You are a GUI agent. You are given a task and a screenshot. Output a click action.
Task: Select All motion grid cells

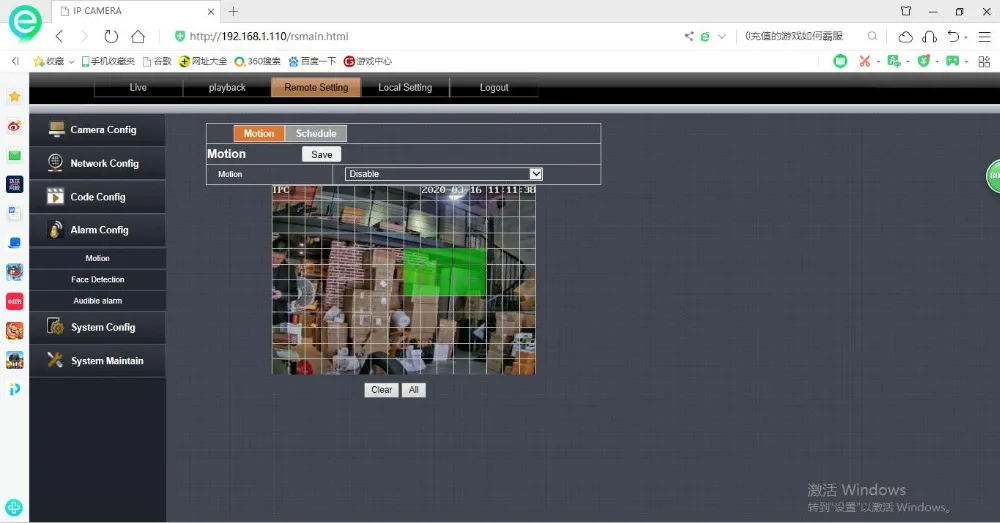413,390
